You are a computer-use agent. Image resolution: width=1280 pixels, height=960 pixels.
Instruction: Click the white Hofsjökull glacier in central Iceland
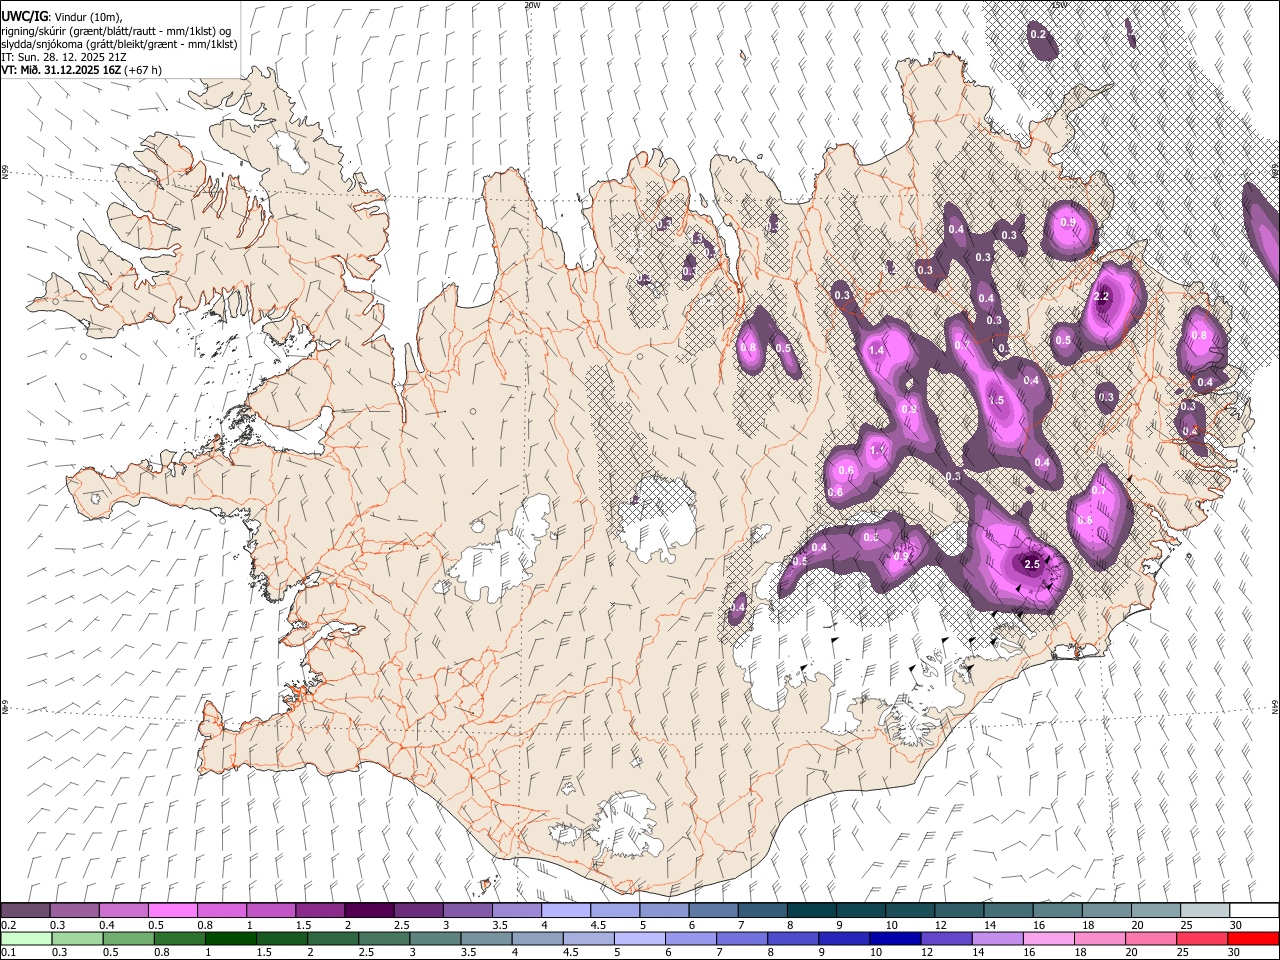click(x=655, y=520)
